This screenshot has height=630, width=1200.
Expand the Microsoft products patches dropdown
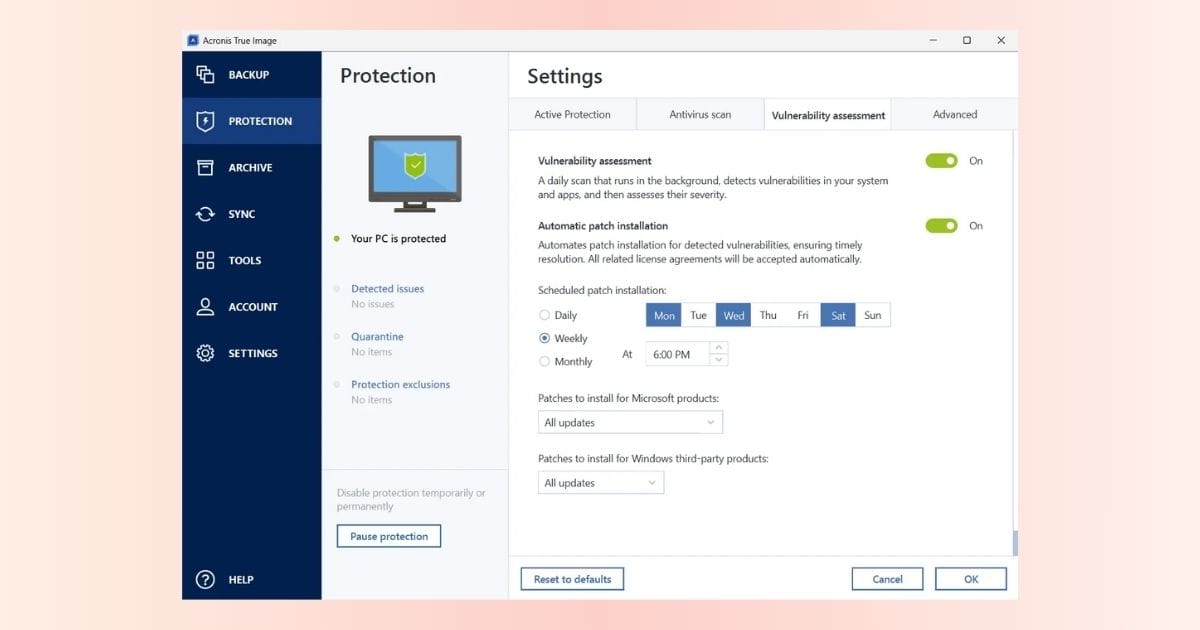pos(630,423)
